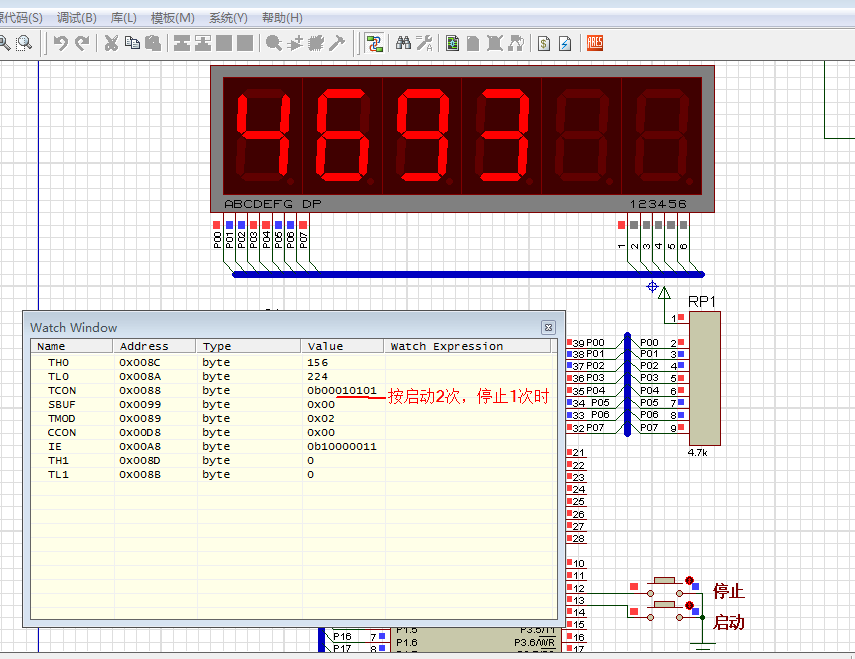The height and width of the screenshot is (659, 855).
Task: Open the 调试(B) debug menu
Action: [77, 18]
